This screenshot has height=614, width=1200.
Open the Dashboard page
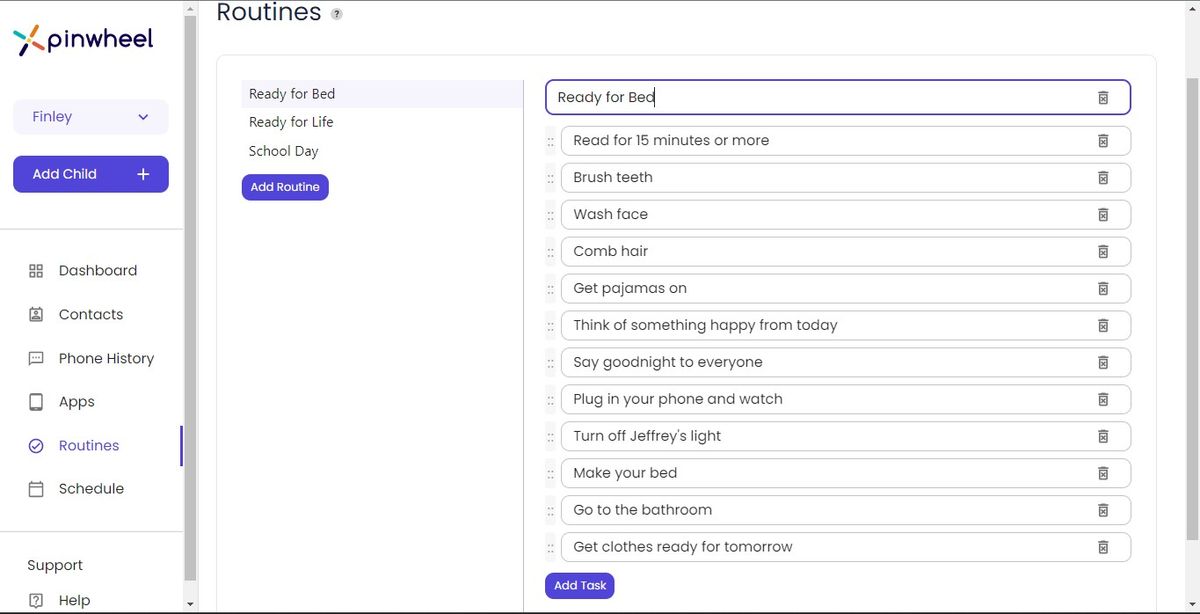[97, 271]
